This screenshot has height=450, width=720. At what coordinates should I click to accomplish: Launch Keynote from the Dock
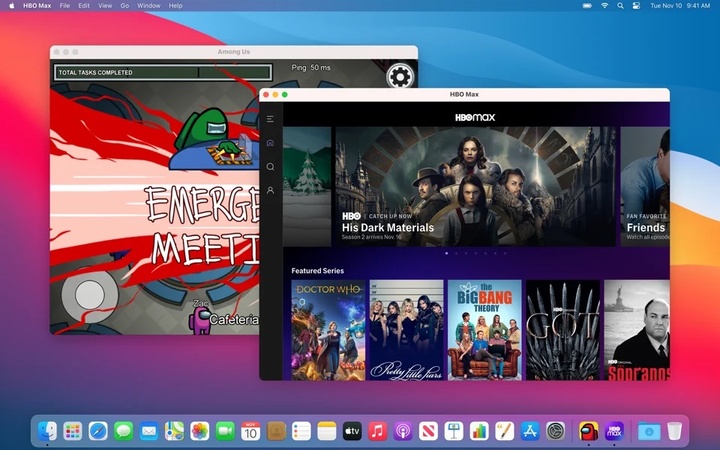454,431
